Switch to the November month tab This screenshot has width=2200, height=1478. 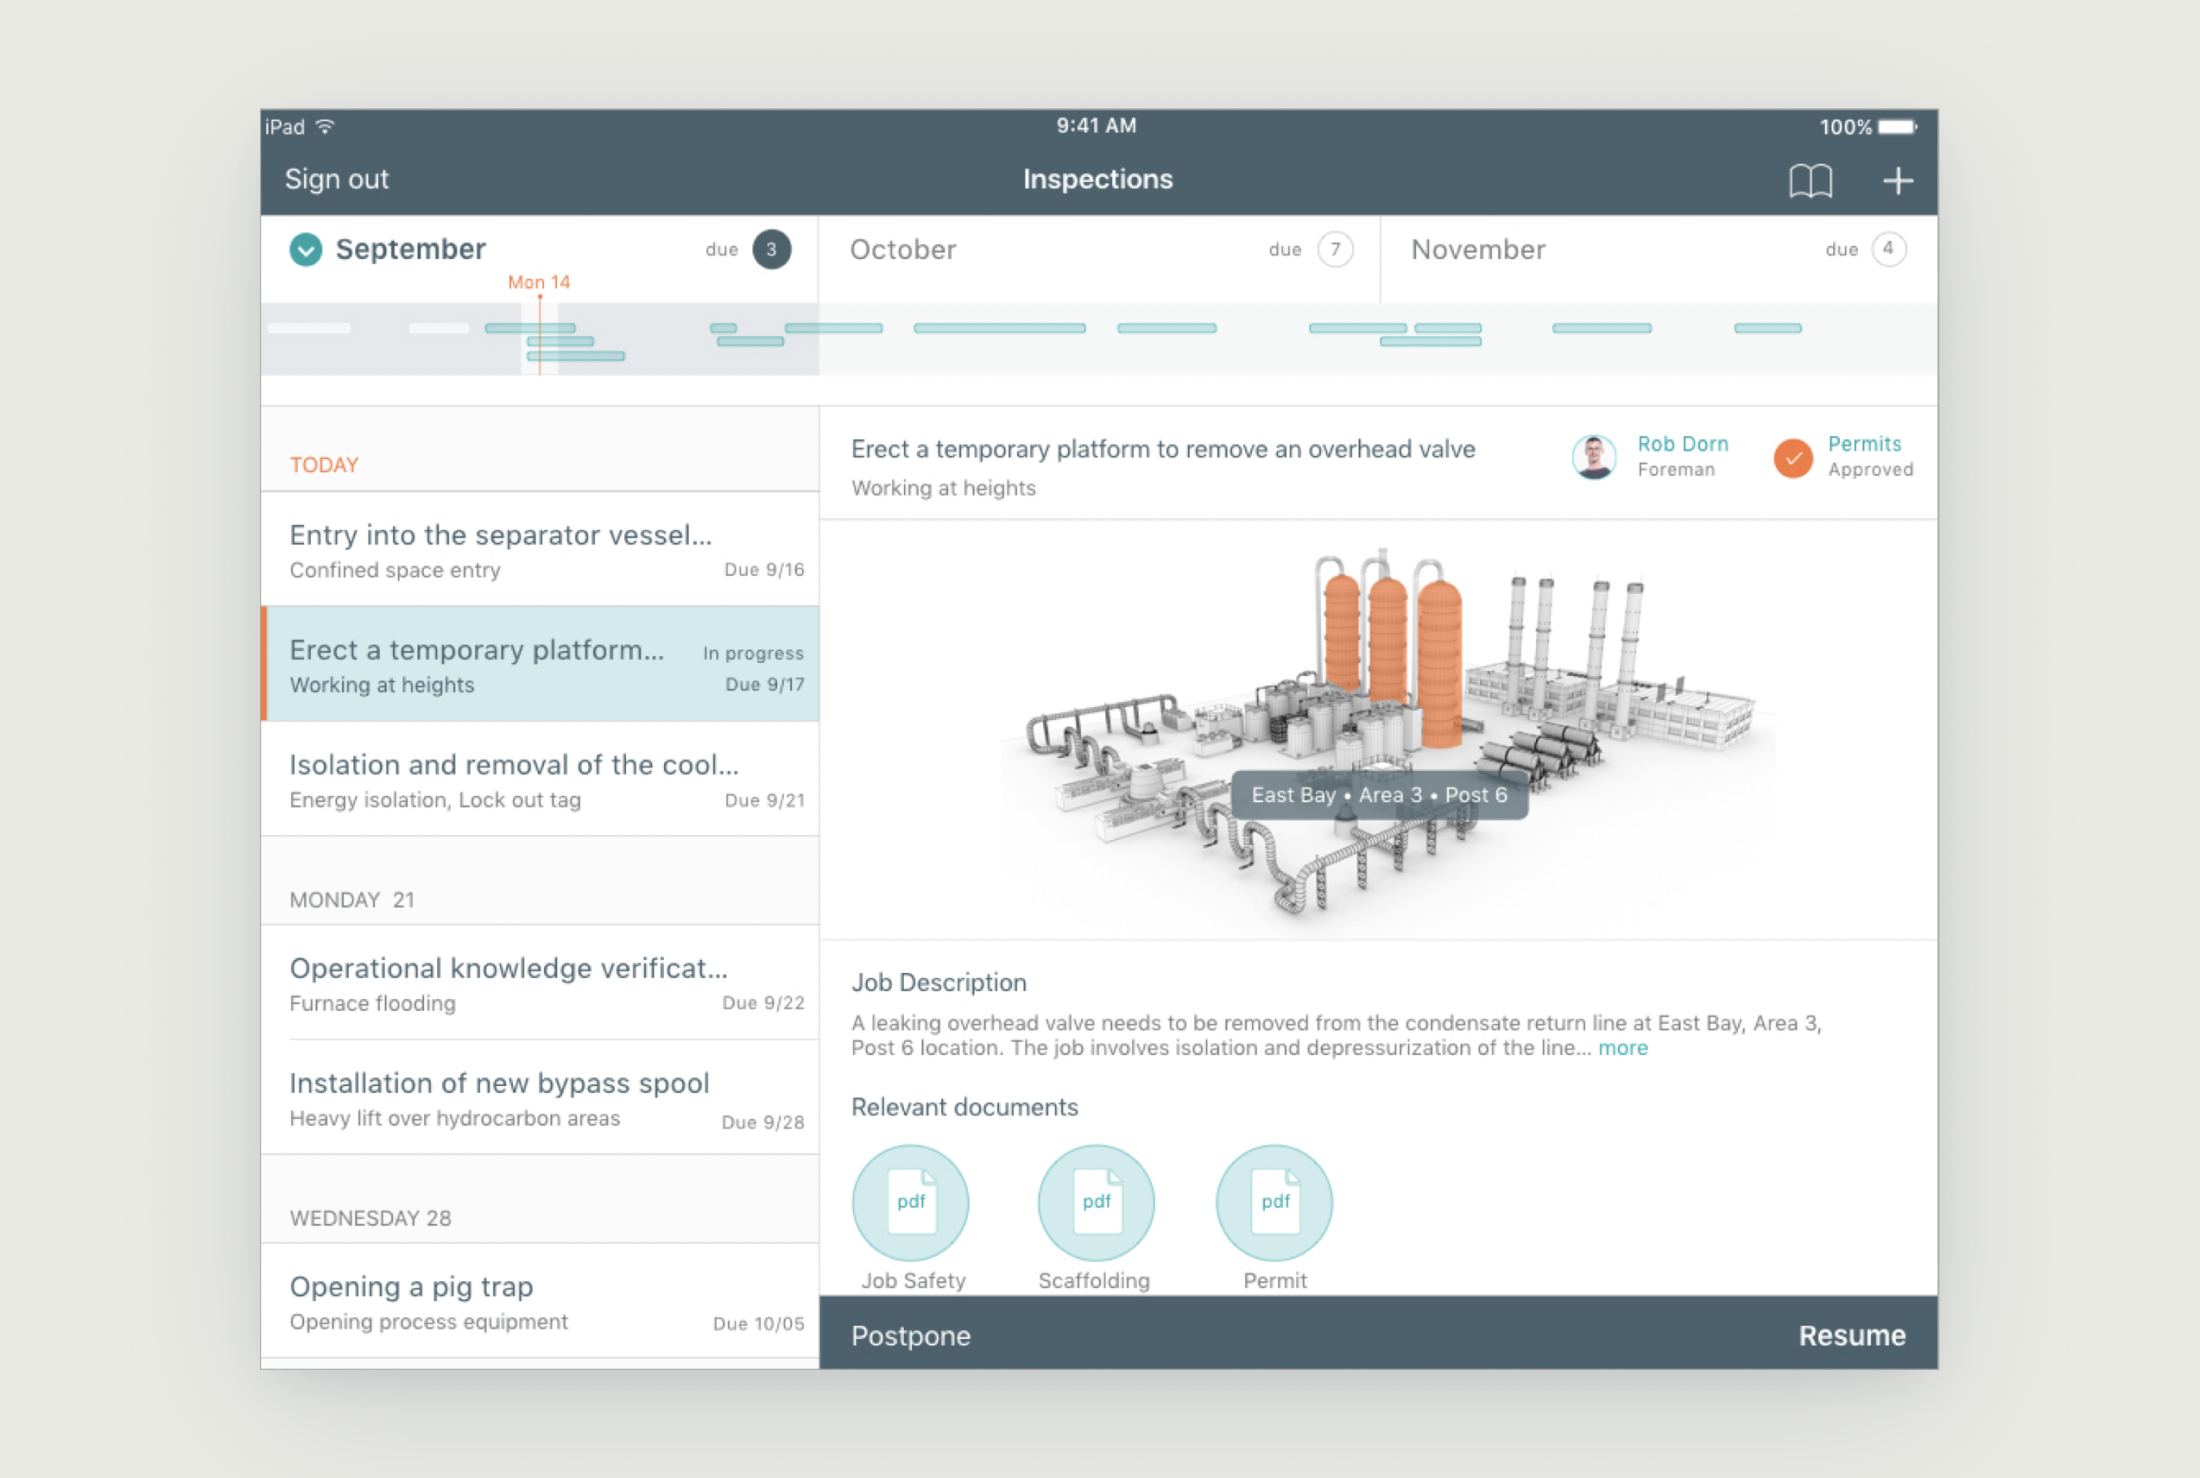tap(1478, 250)
